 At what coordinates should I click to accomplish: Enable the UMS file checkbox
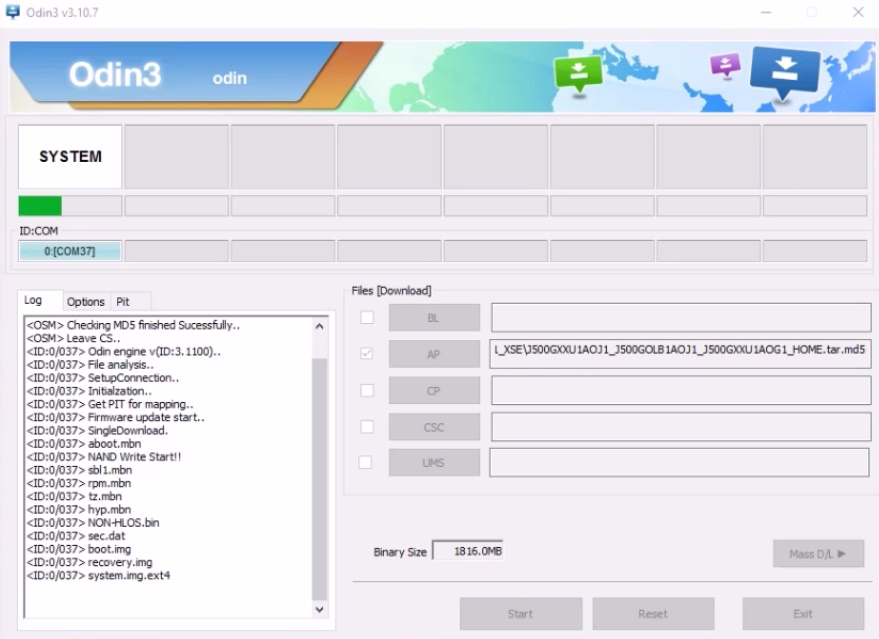pos(368,462)
